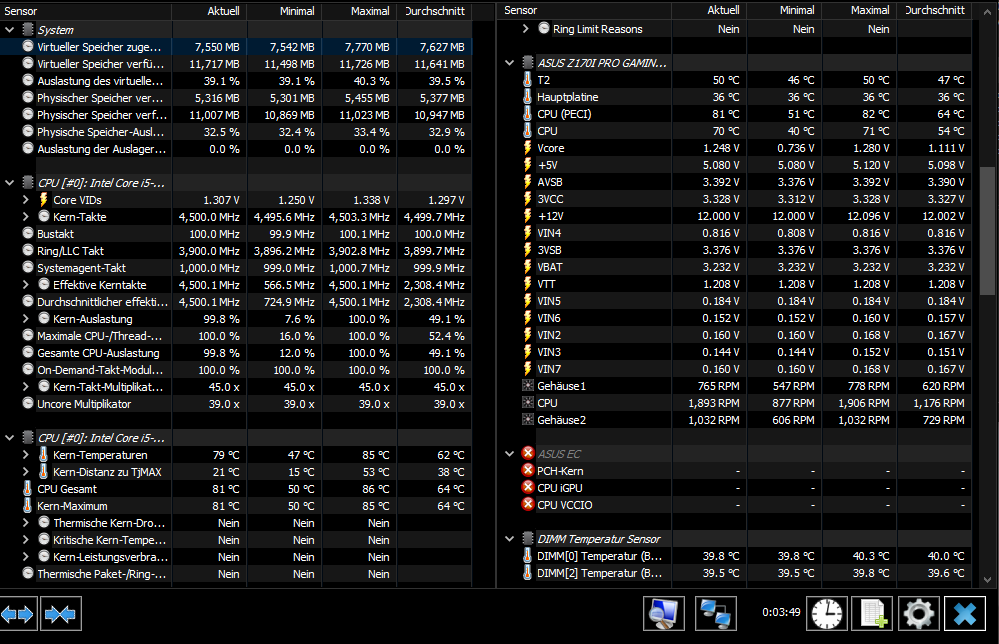This screenshot has height=644, width=999.
Task: Click right panel Durchschnitt column header
Action: (934, 10)
